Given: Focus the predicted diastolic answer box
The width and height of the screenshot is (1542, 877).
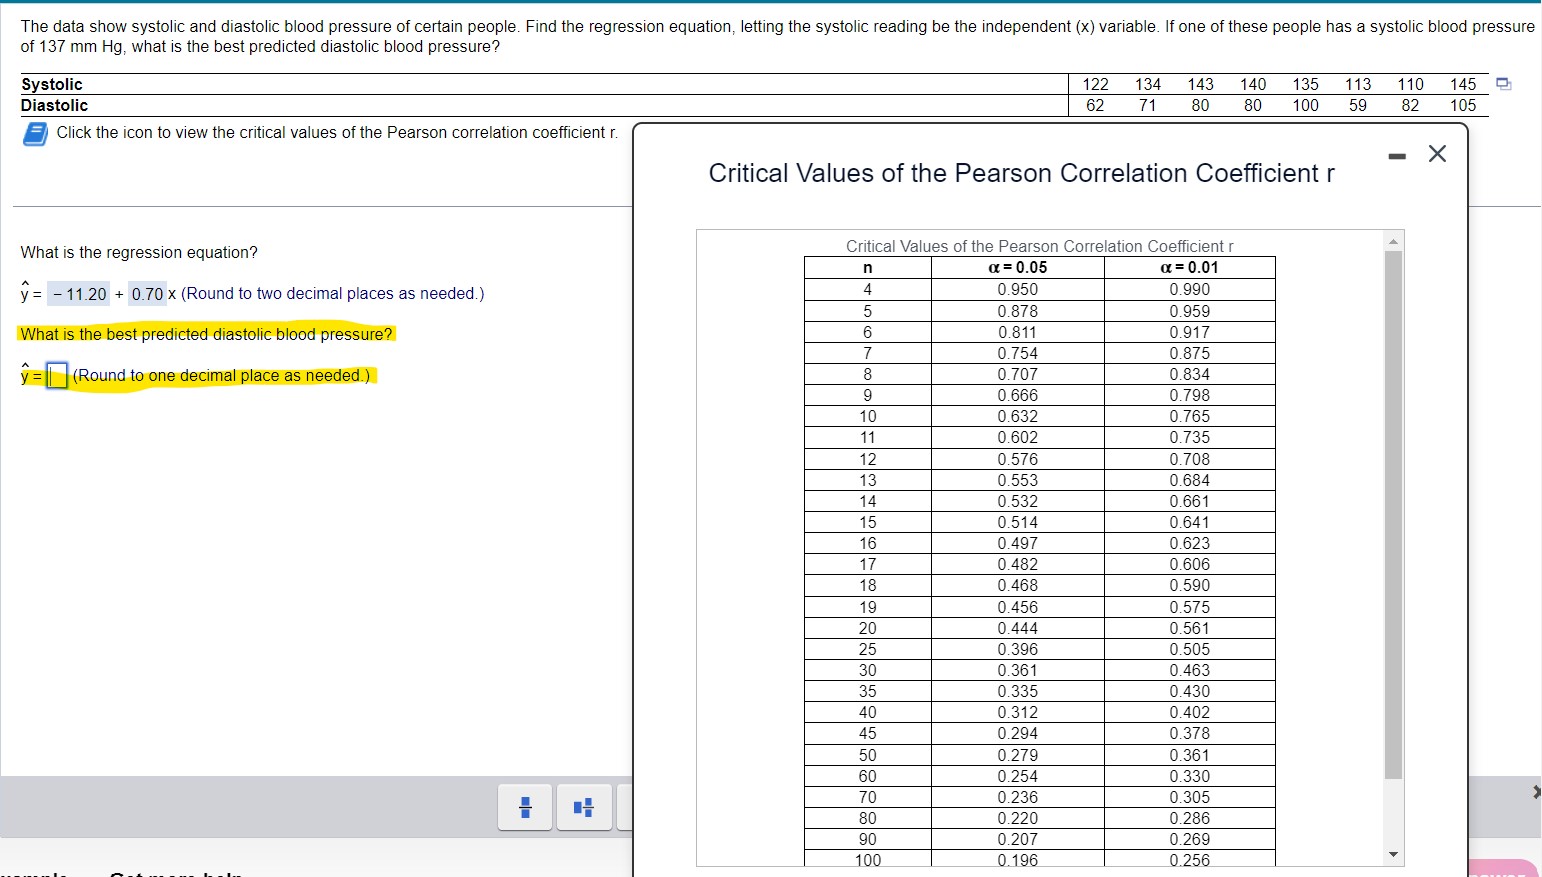Looking at the screenshot, I should click(x=57, y=376).
